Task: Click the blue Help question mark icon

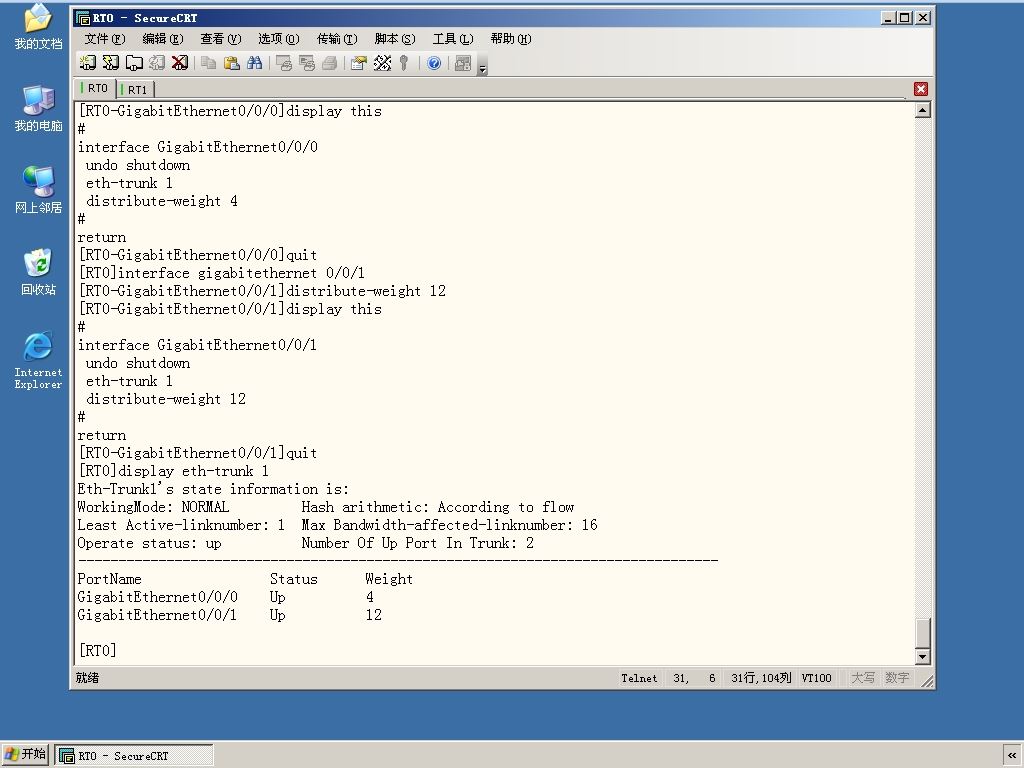Action: 434,63
